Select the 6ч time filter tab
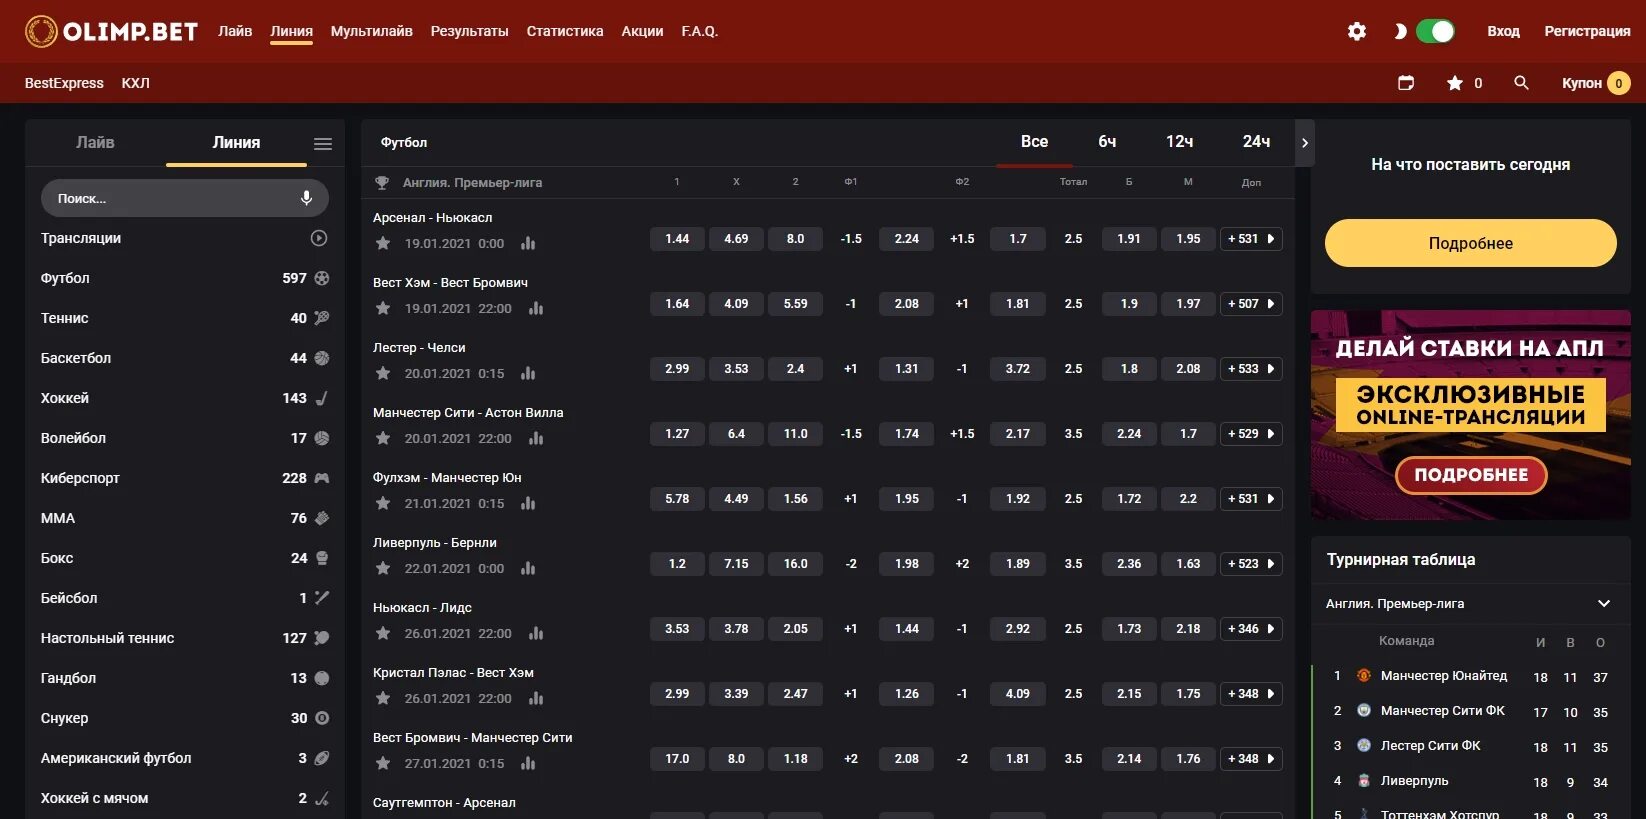The width and height of the screenshot is (1646, 819). click(1107, 142)
